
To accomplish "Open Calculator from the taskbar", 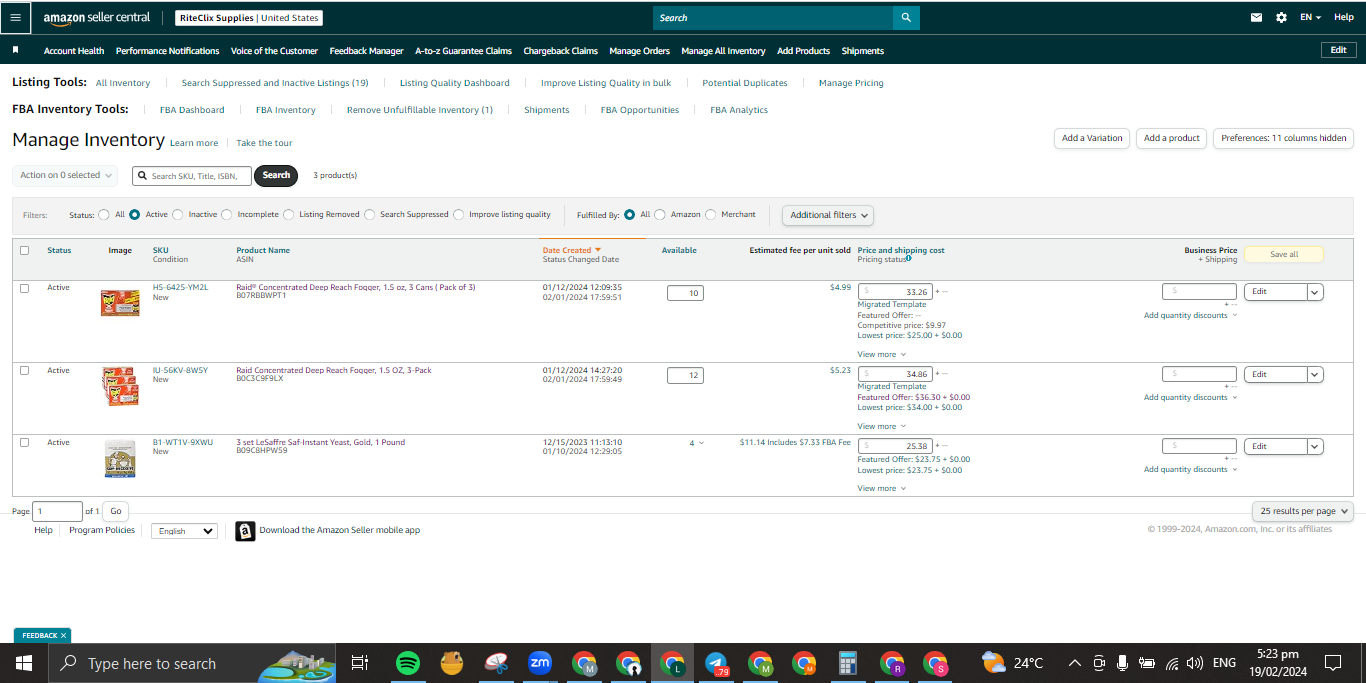I will coord(848,663).
